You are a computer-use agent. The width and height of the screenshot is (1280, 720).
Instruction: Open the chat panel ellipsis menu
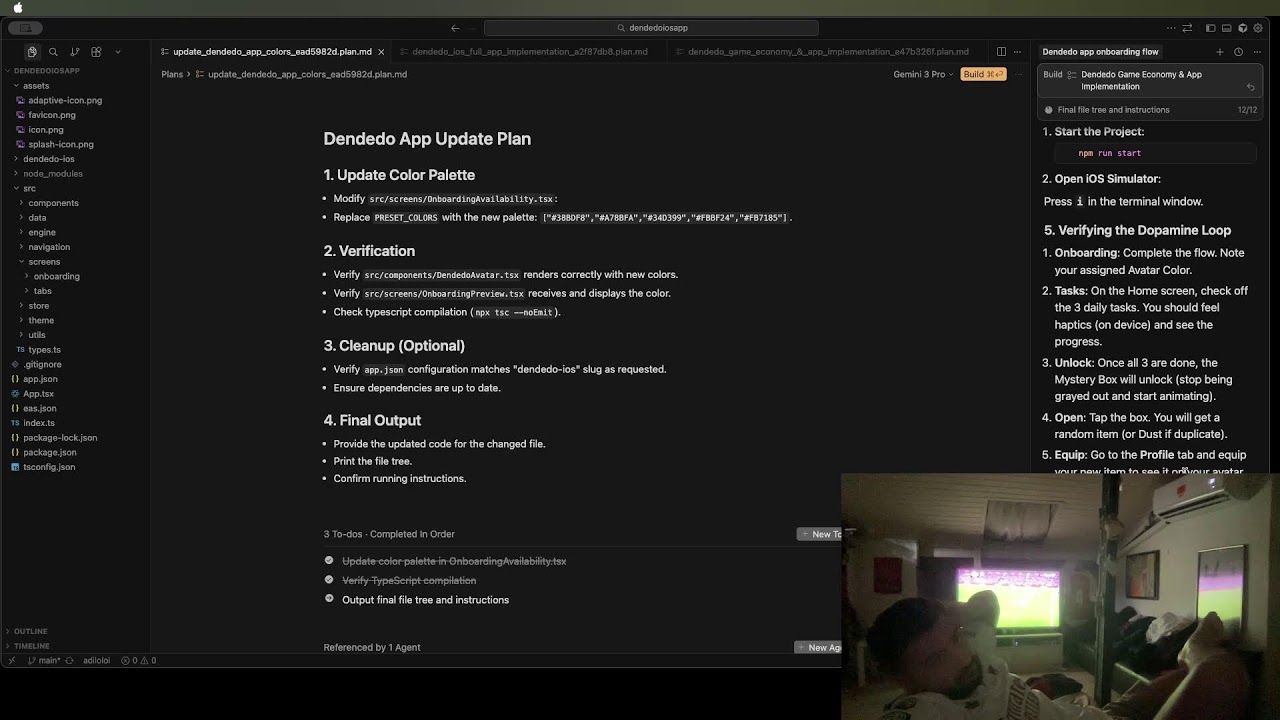pyautogui.click(x=1257, y=51)
